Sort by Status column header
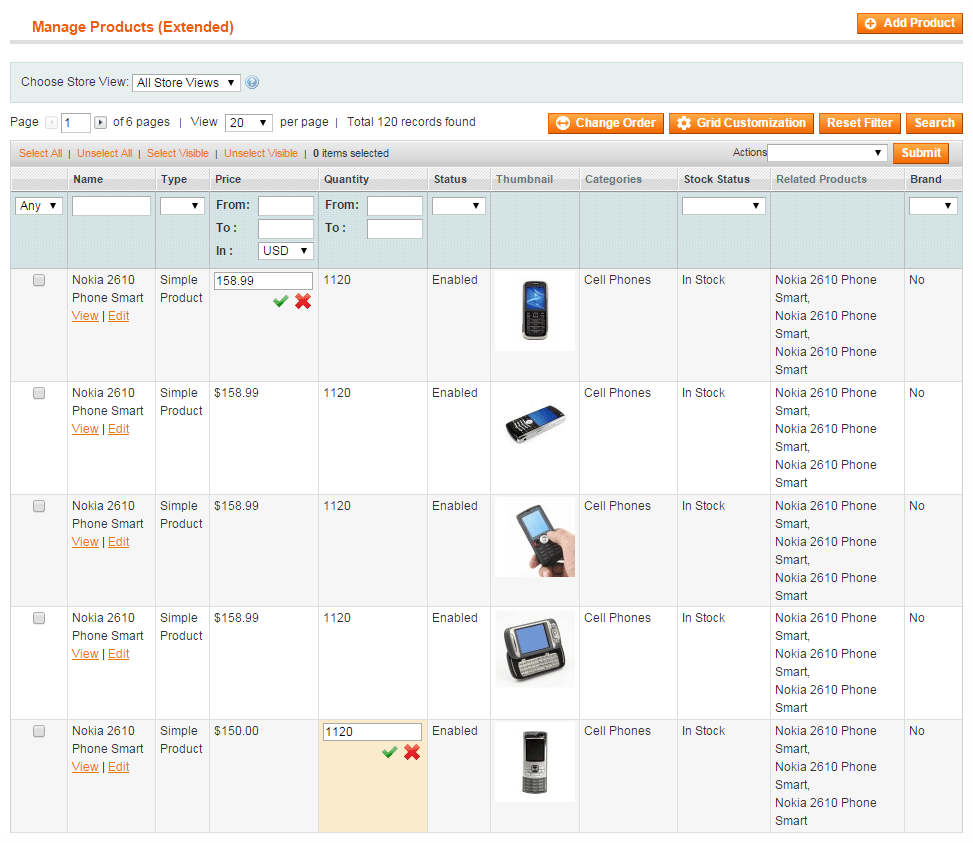The image size is (973, 843). pos(450,179)
